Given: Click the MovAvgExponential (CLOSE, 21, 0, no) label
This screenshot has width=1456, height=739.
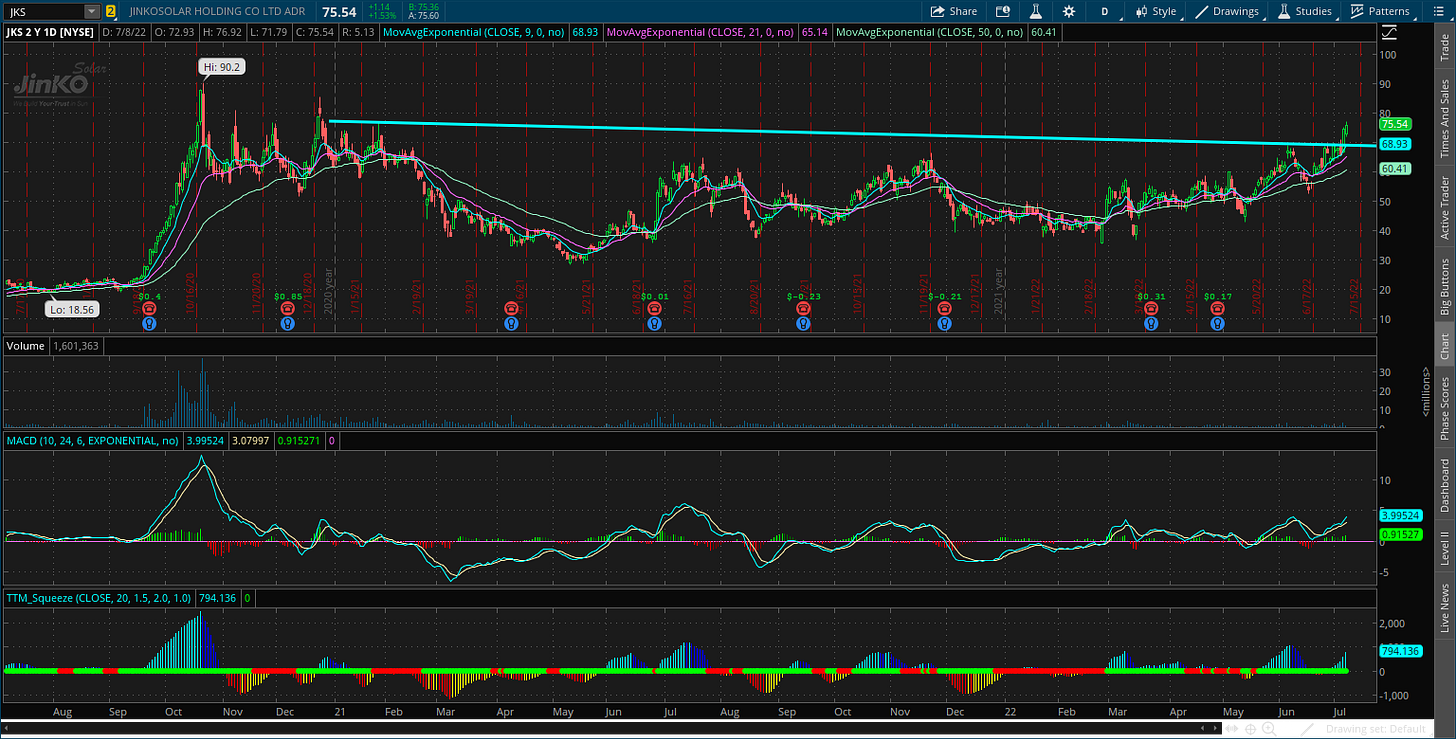Looking at the screenshot, I should point(700,32).
